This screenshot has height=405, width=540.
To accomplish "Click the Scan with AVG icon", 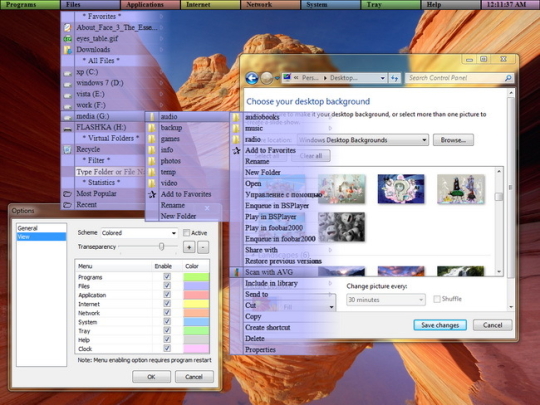I will 236,272.
